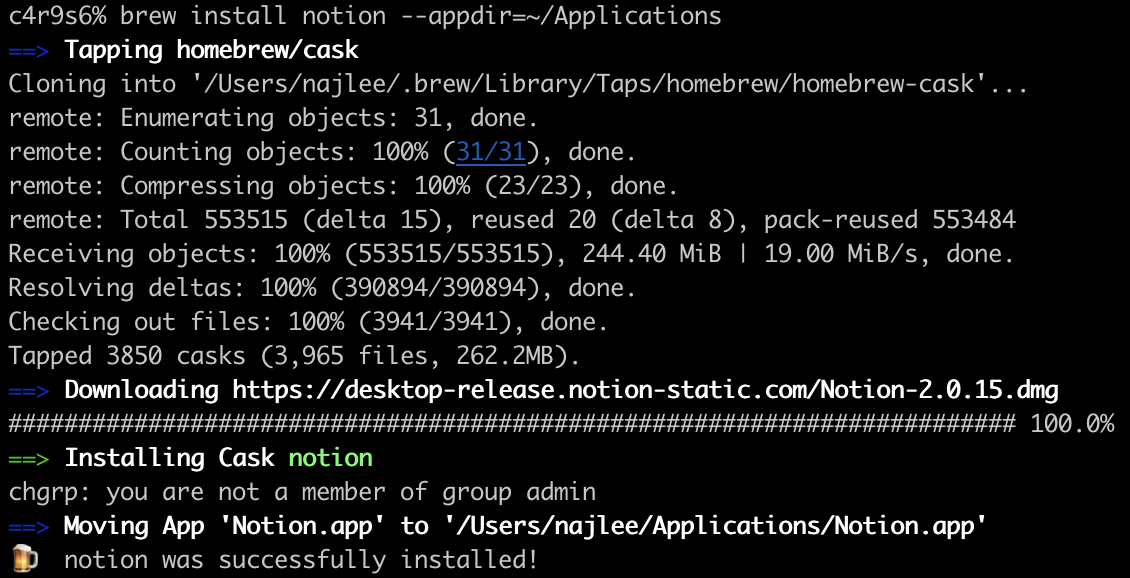Viewport: 1130px width, 578px height.
Task: Click 'chgrp: you are not a member' line
Action: 302,492
